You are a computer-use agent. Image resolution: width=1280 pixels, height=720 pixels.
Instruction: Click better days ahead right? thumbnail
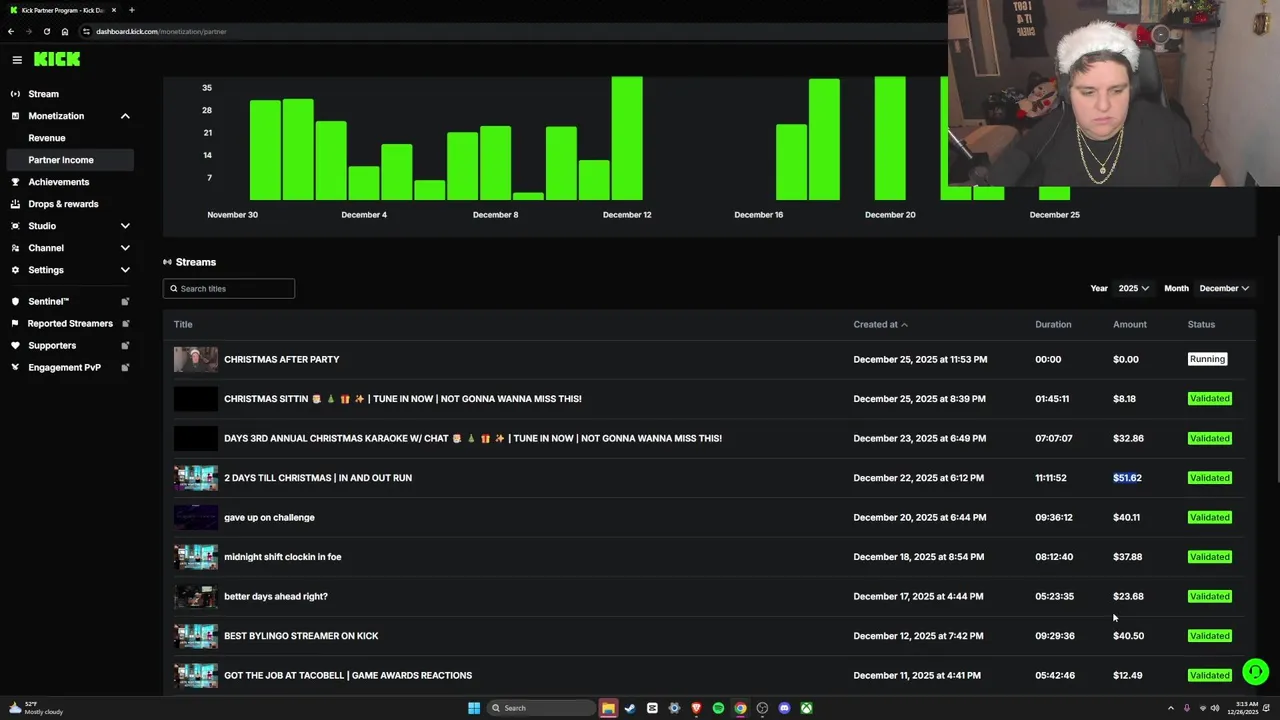196,596
